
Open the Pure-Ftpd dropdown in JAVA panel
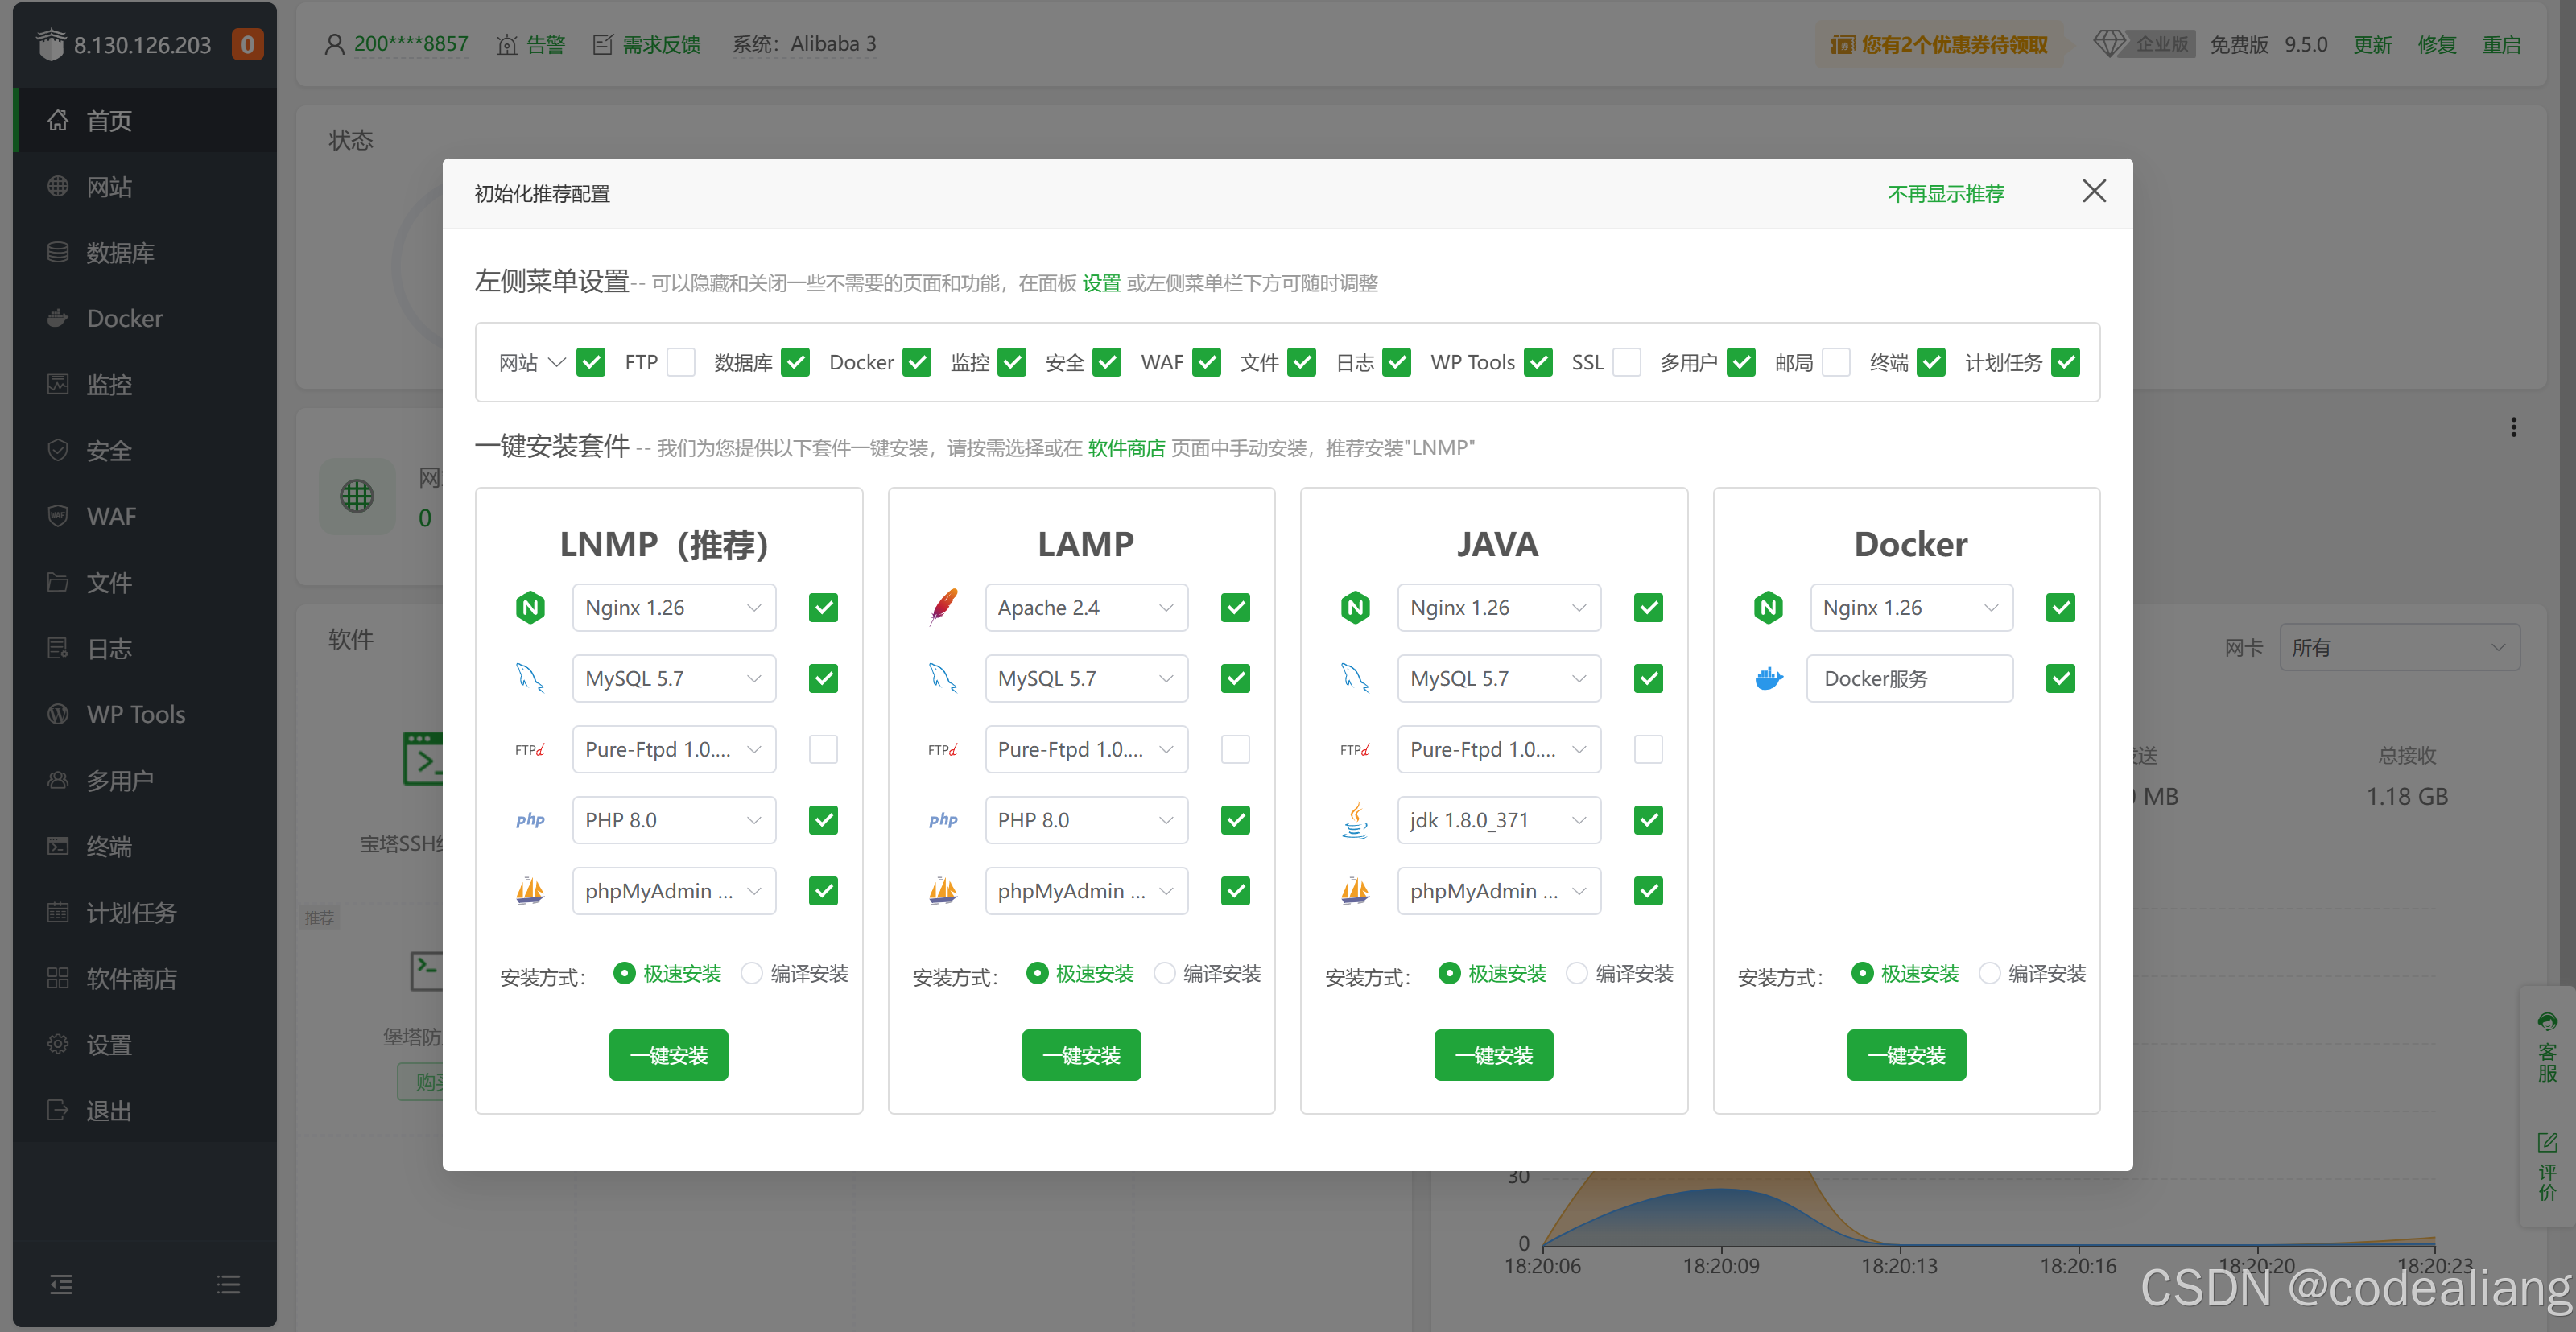(x=1499, y=749)
